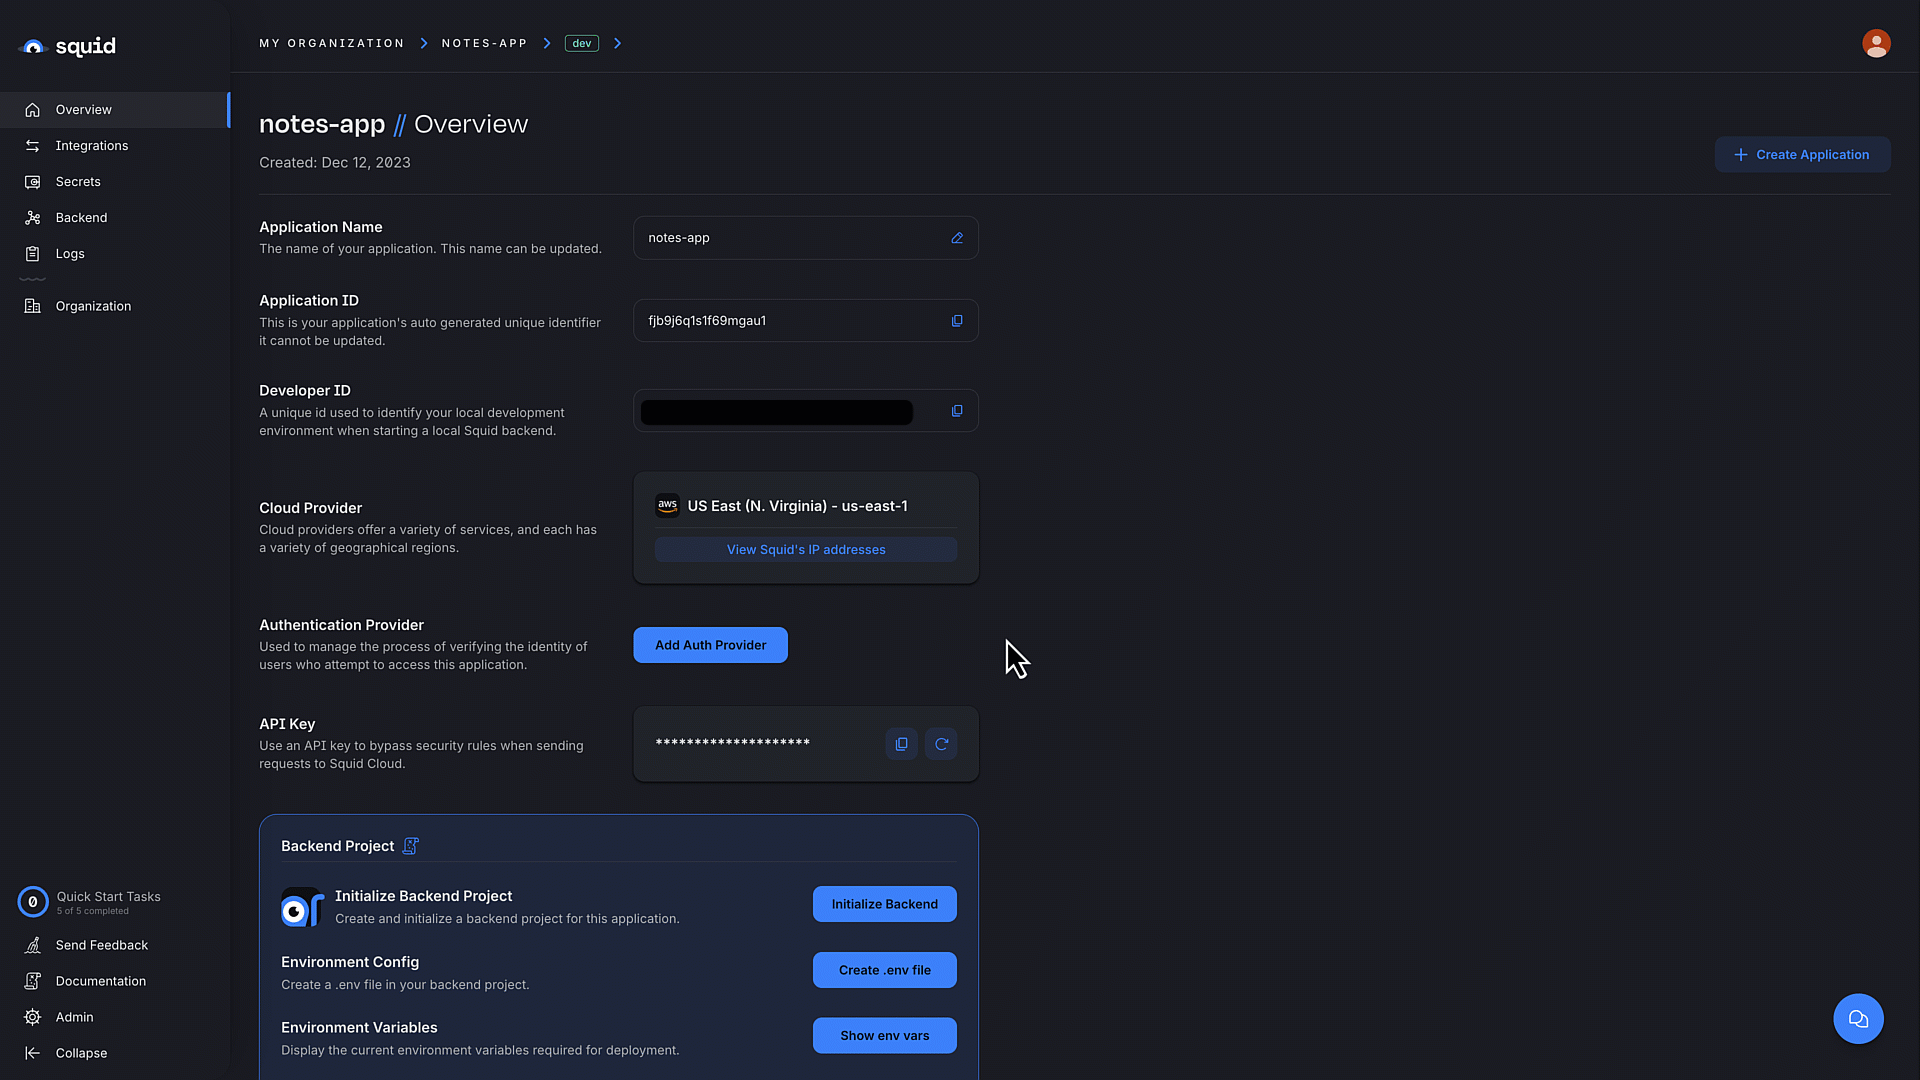
Task: Click the Squid logo icon top left
Action: [34, 45]
